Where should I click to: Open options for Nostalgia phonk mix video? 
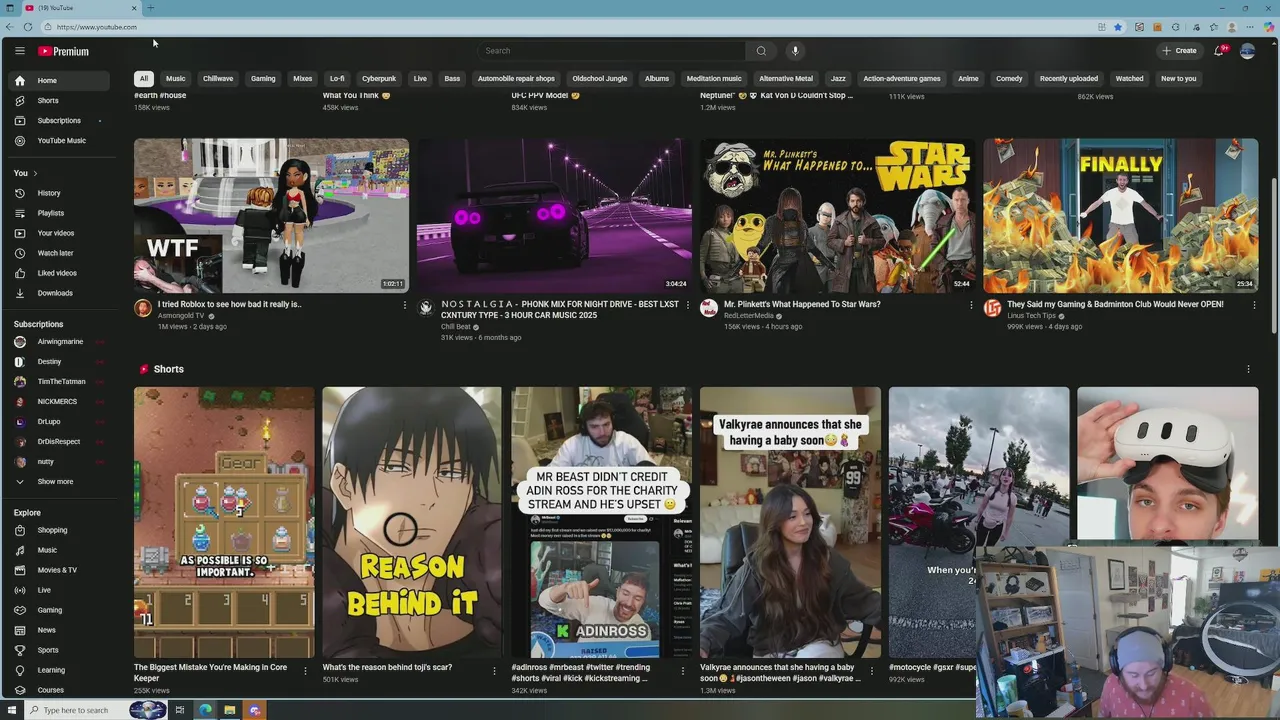click(688, 305)
